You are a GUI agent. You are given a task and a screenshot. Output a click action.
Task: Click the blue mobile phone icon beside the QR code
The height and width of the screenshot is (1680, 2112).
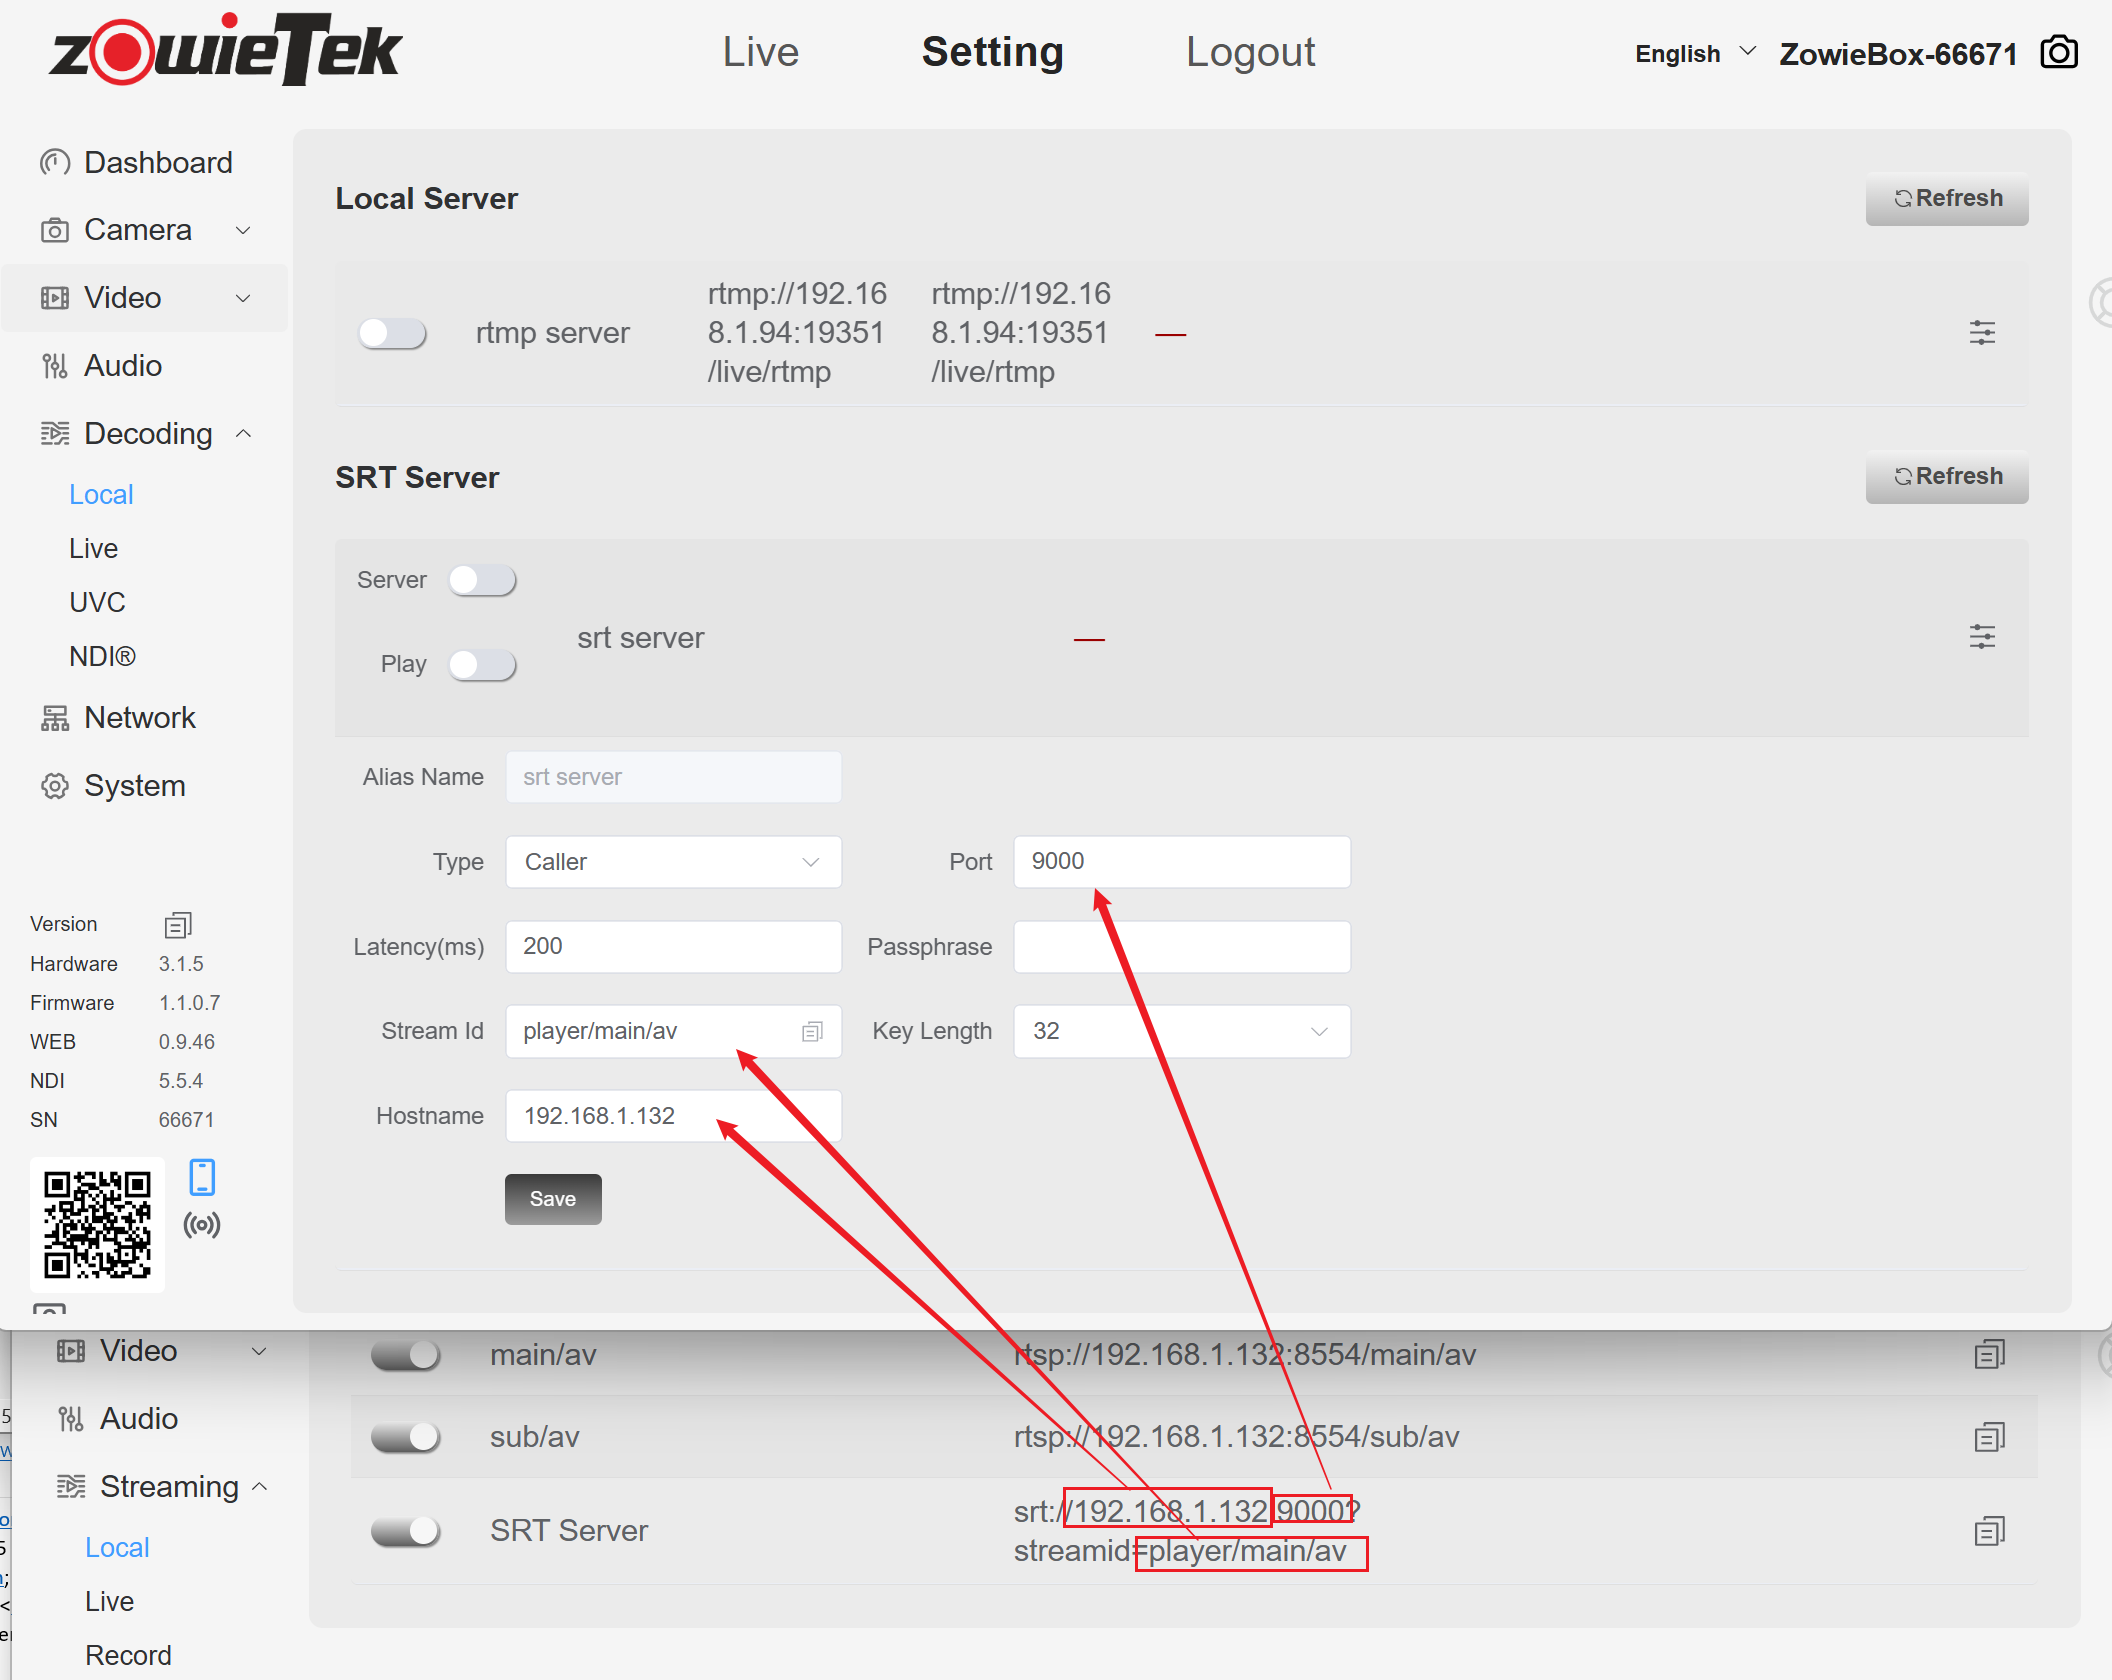[x=202, y=1177]
